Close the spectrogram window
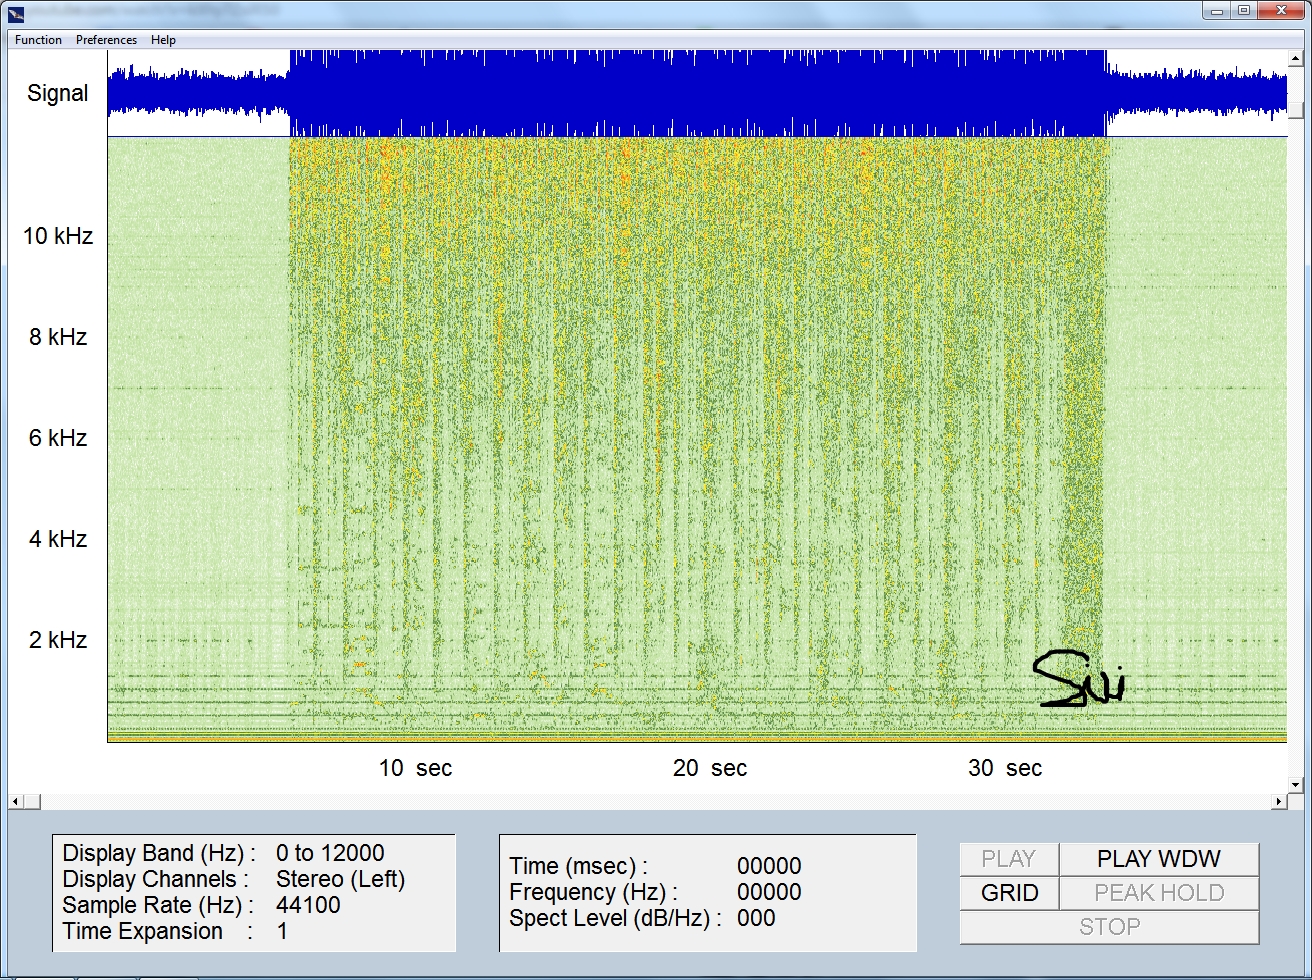1312x980 pixels. click(x=1282, y=11)
